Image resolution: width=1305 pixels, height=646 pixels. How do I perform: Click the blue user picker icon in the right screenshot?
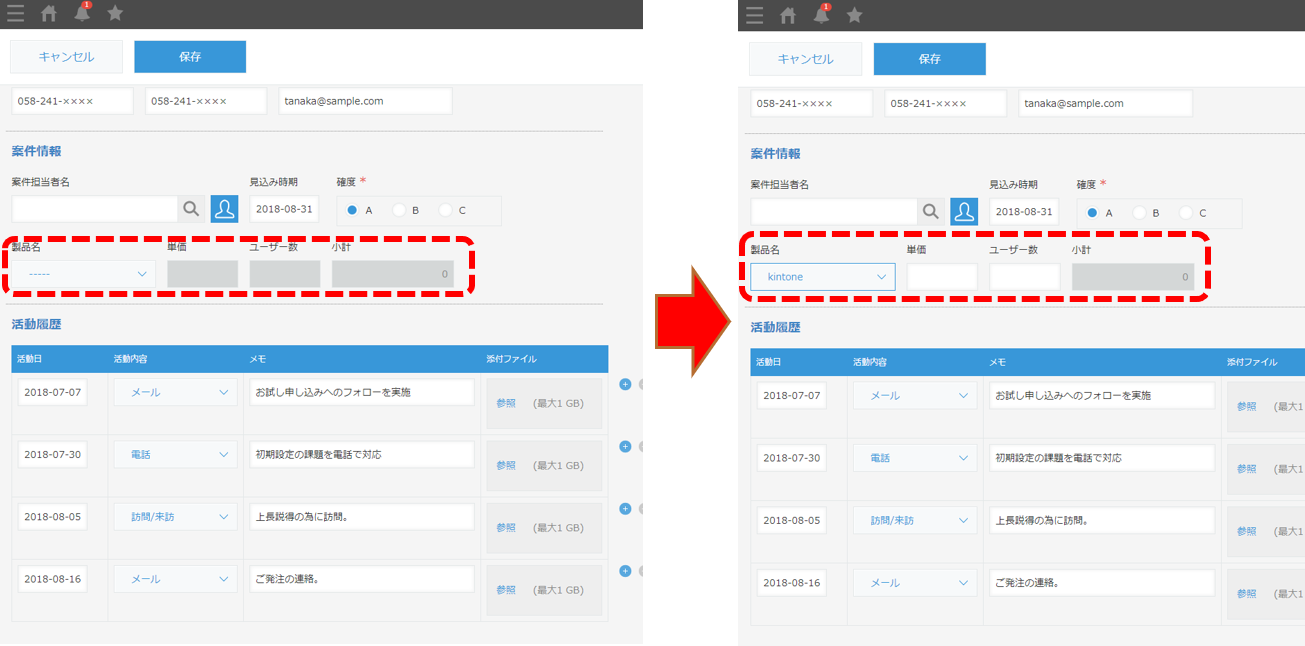(964, 212)
